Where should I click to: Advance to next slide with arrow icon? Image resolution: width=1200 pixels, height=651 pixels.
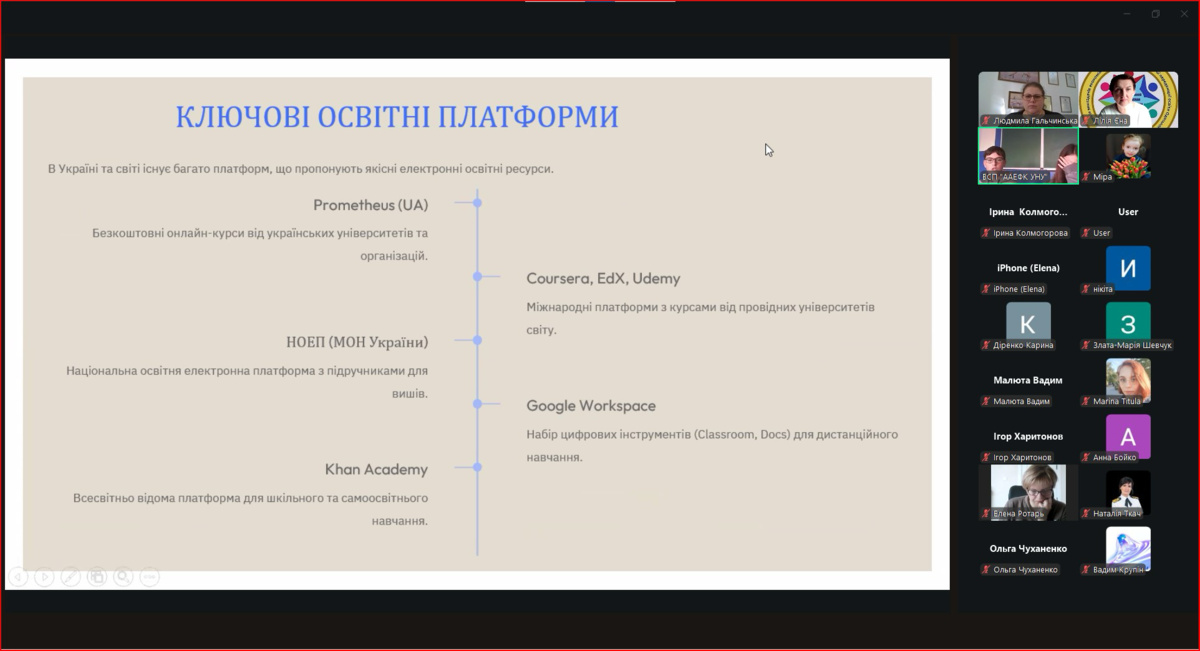click(44, 577)
